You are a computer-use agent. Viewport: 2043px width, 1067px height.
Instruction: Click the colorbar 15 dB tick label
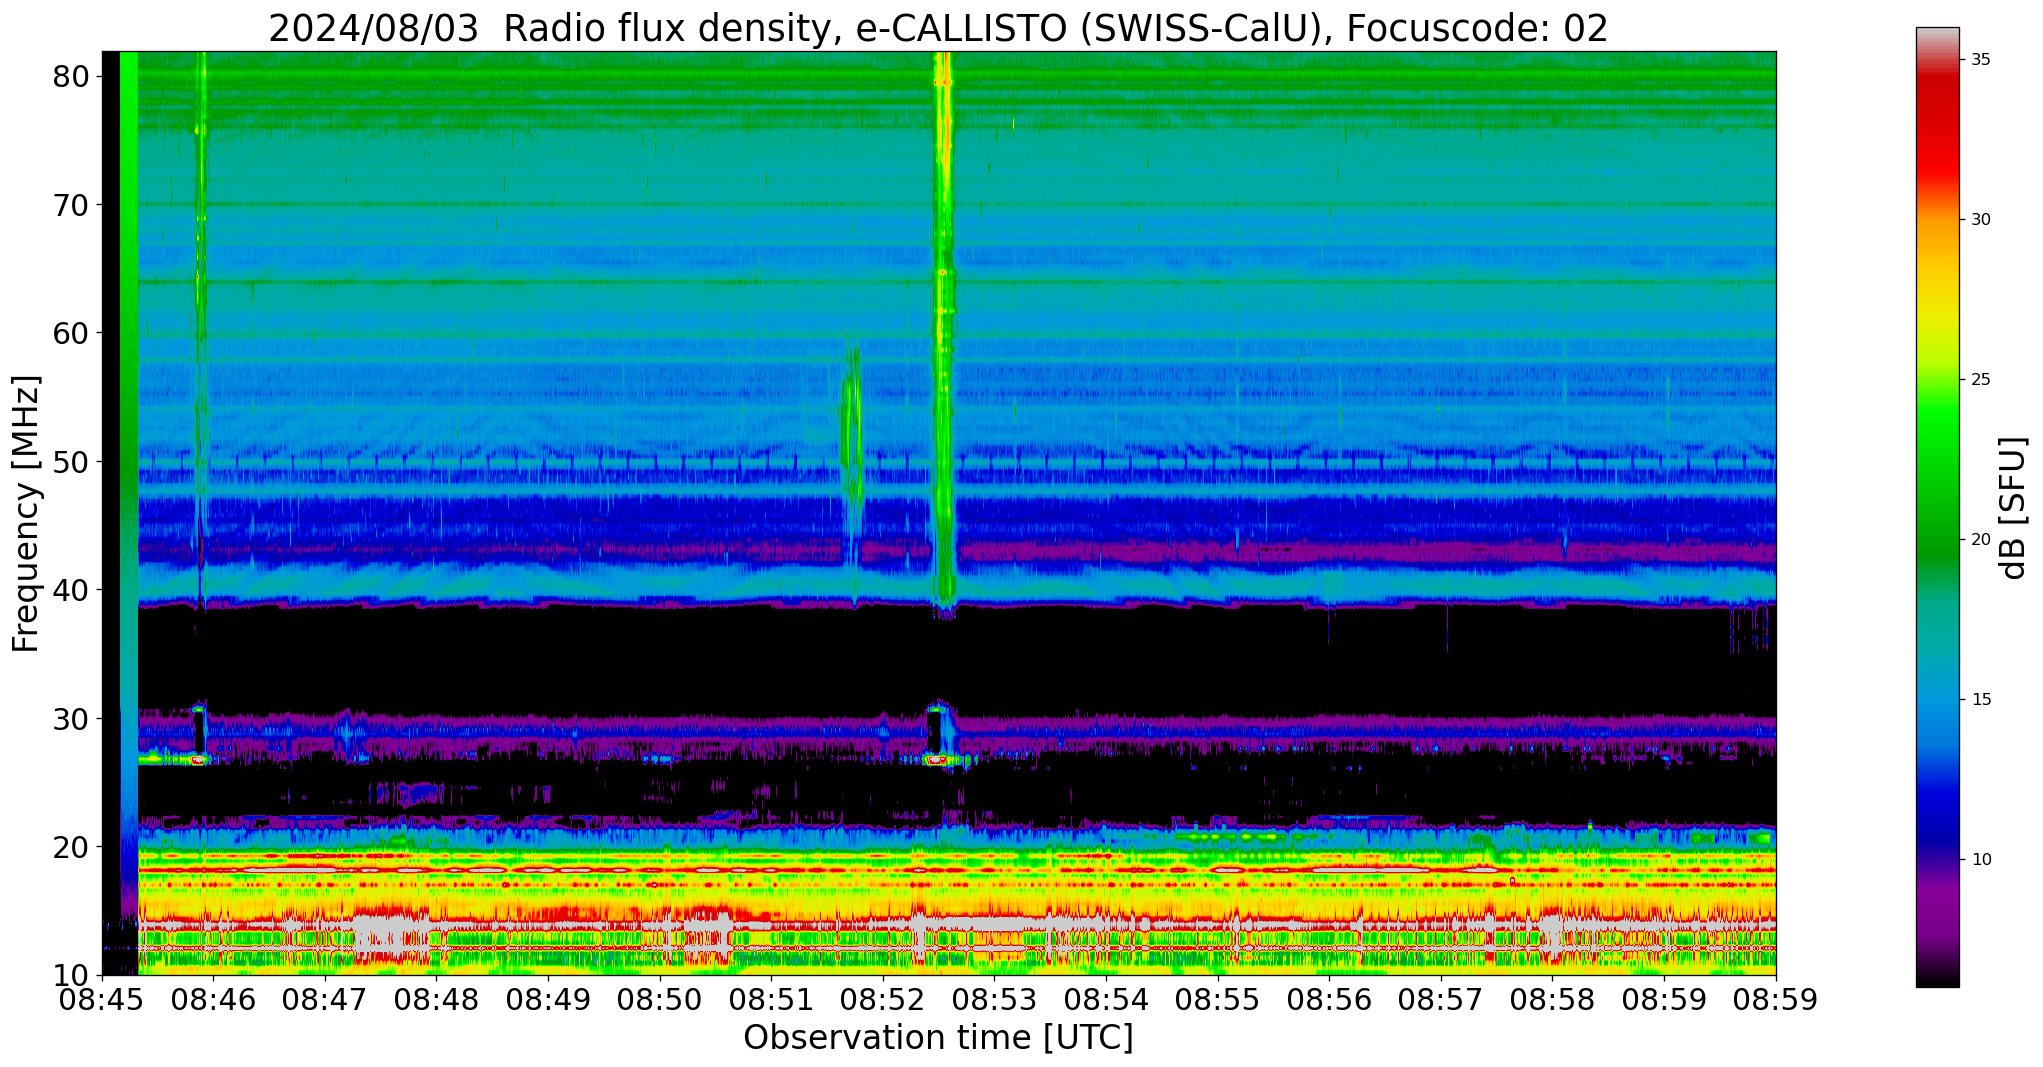[x=1980, y=700]
